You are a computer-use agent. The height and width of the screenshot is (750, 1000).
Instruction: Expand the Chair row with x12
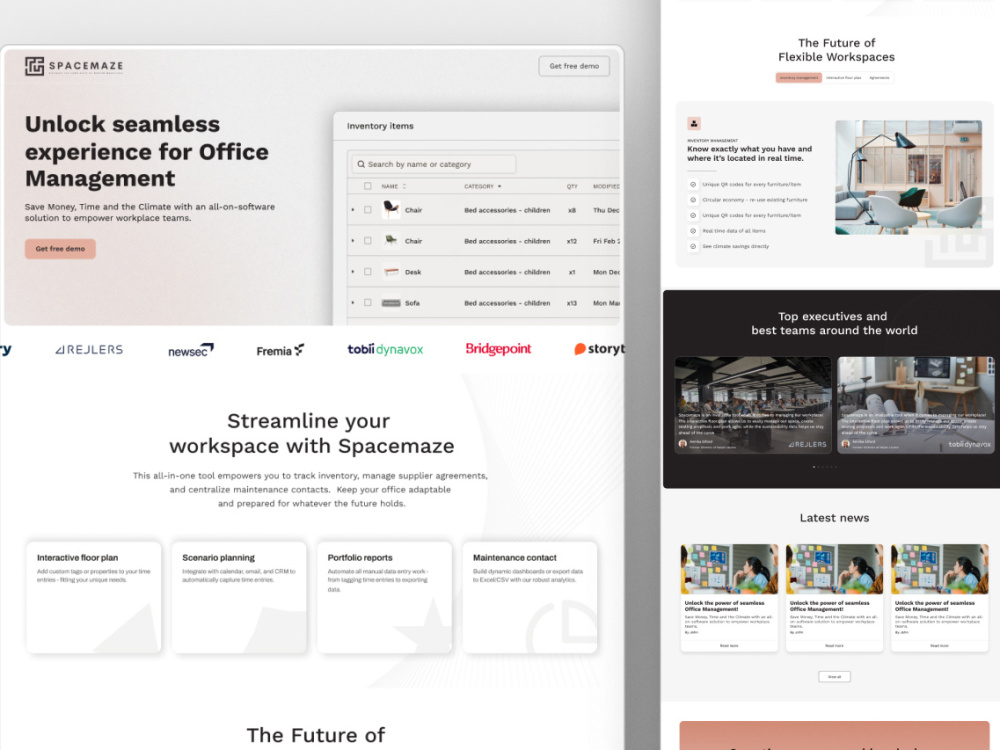353,241
